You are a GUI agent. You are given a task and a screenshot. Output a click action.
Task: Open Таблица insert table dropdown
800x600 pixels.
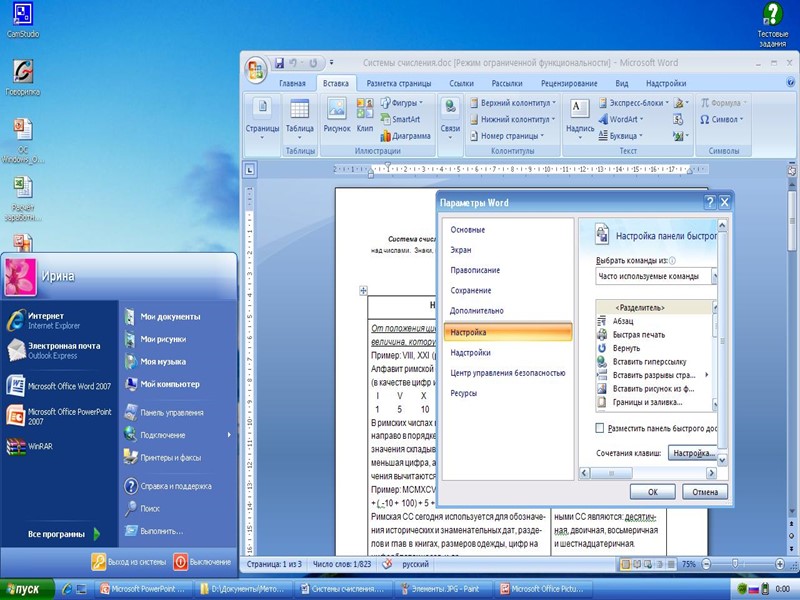pyautogui.click(x=299, y=119)
